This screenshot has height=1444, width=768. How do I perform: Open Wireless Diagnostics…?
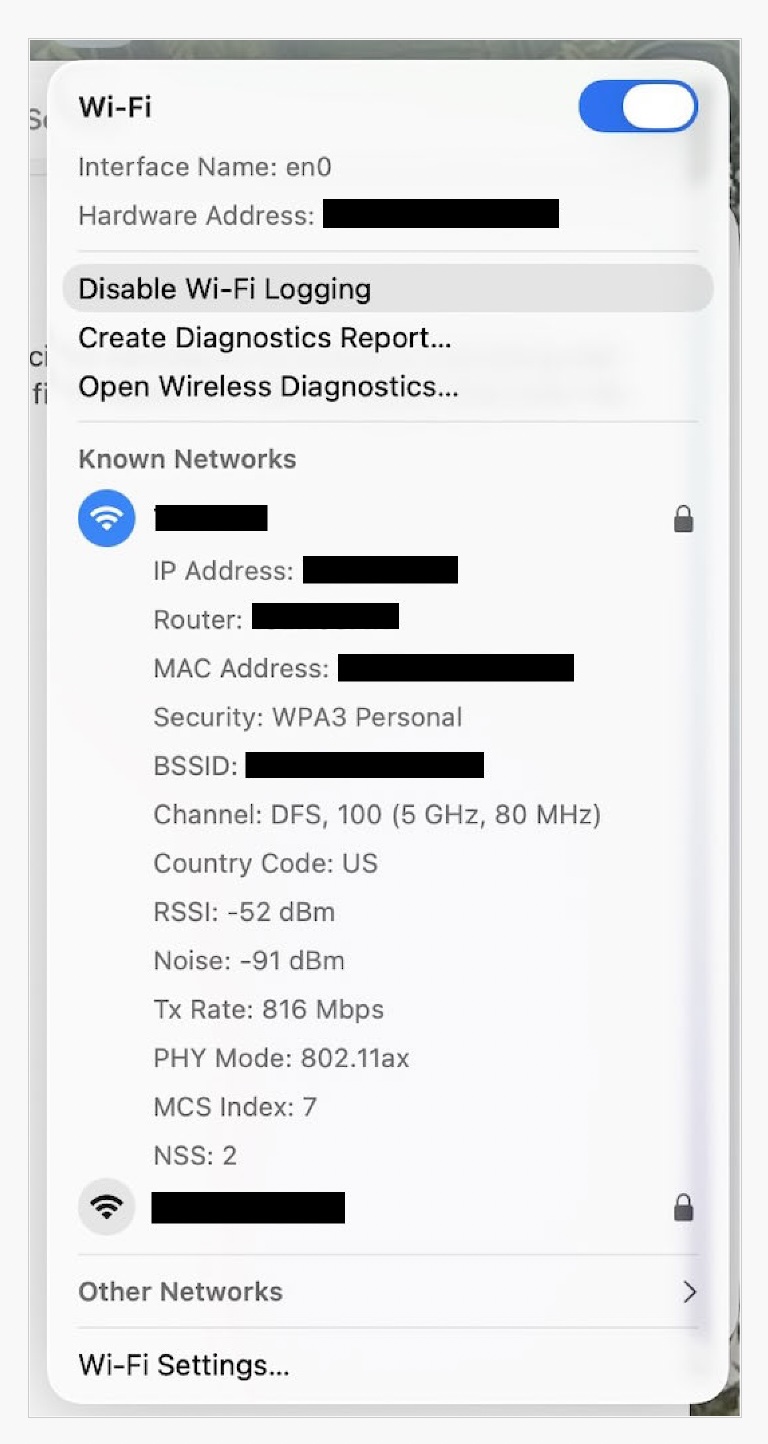point(268,387)
